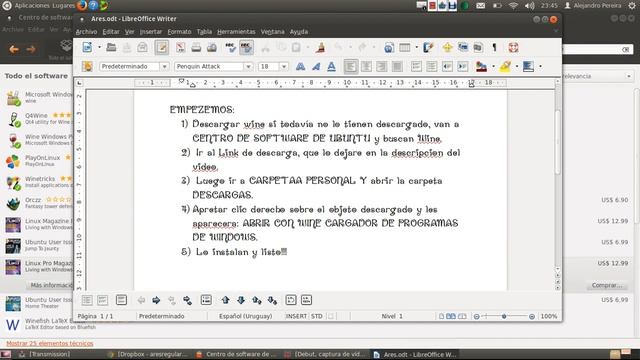
Task: Open the Editar menu
Action: [111, 31]
